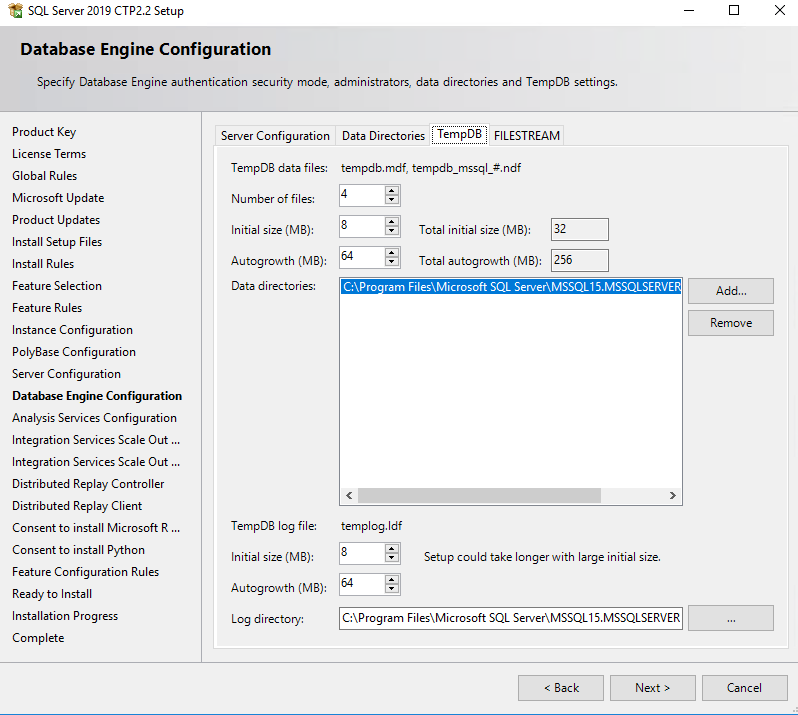Select Database Engine Configuration step in sidebar
The width and height of the screenshot is (798, 715).
click(97, 396)
